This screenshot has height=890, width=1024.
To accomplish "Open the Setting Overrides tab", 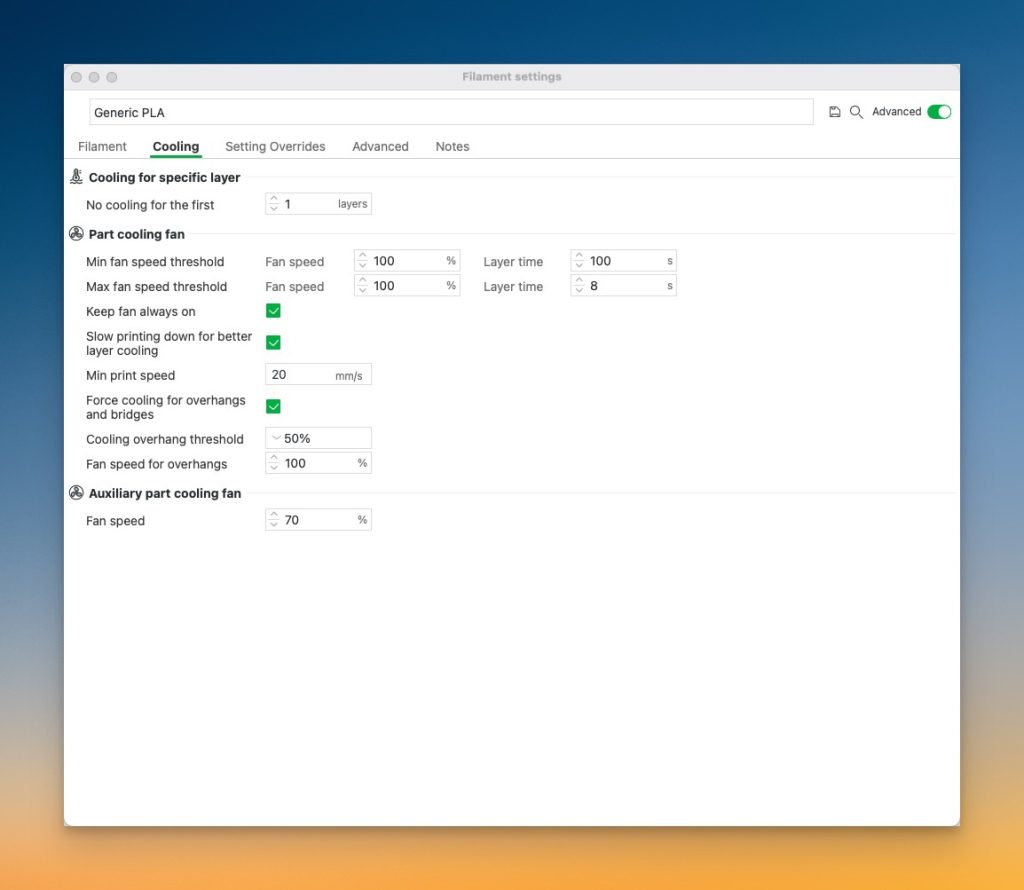I will (275, 146).
